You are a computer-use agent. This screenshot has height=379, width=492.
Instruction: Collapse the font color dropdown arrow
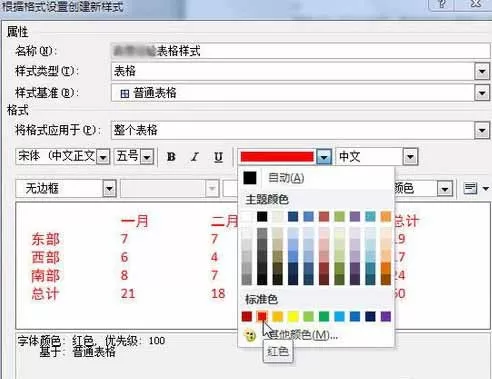point(324,156)
